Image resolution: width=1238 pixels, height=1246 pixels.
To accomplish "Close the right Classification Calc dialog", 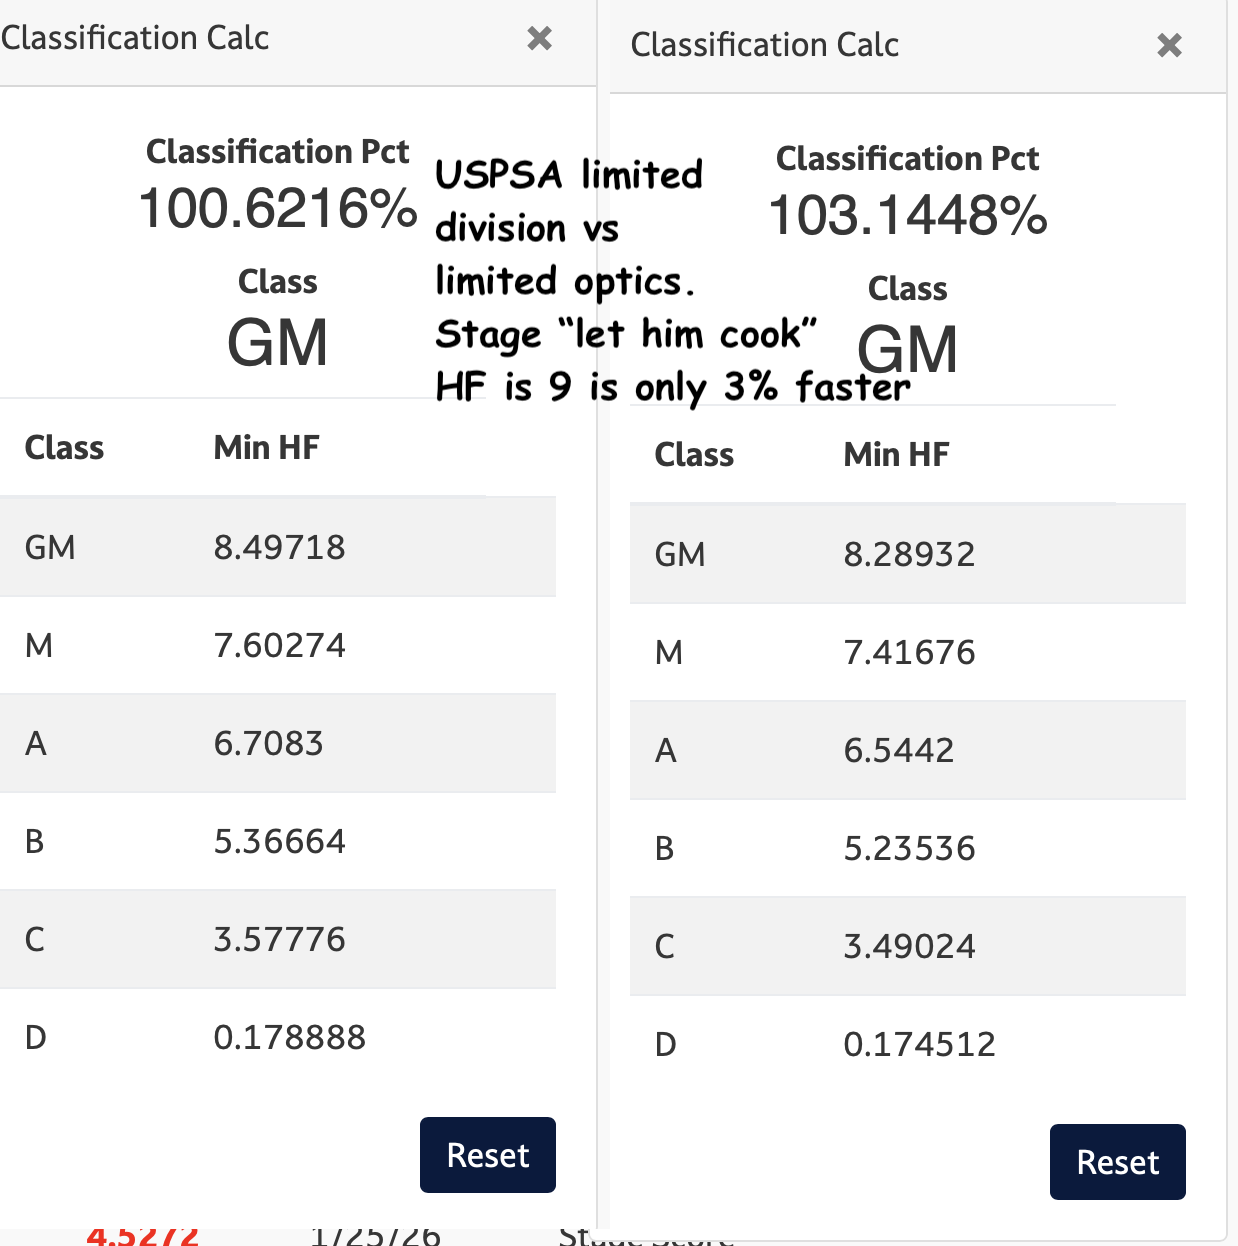I will [1169, 45].
